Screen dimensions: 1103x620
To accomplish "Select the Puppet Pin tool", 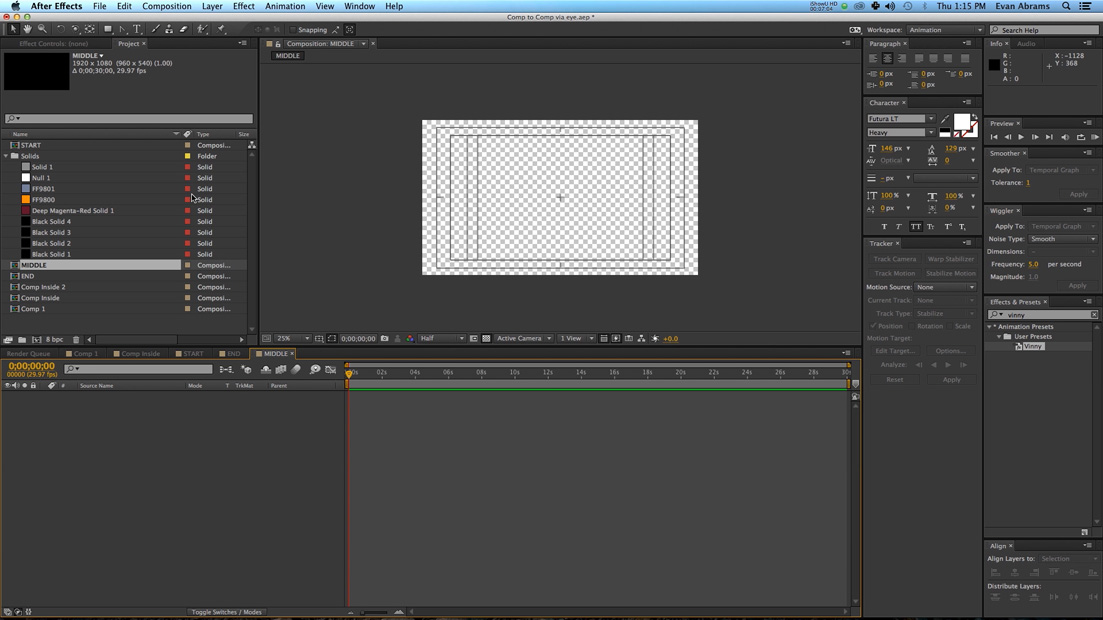I will [x=221, y=30].
